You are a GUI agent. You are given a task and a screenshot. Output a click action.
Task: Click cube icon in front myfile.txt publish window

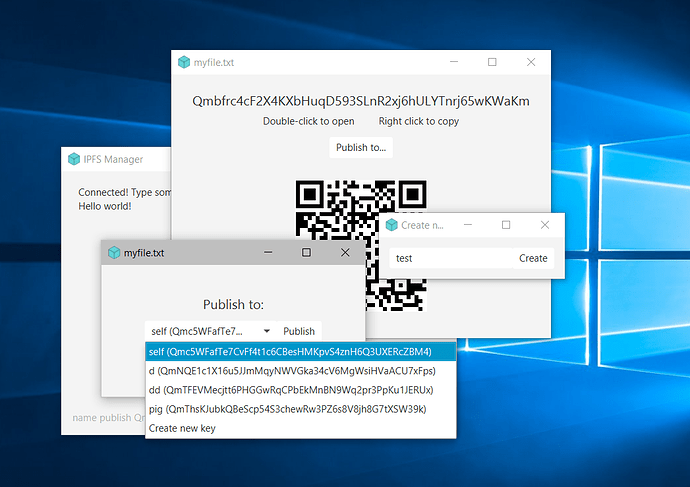tap(114, 253)
